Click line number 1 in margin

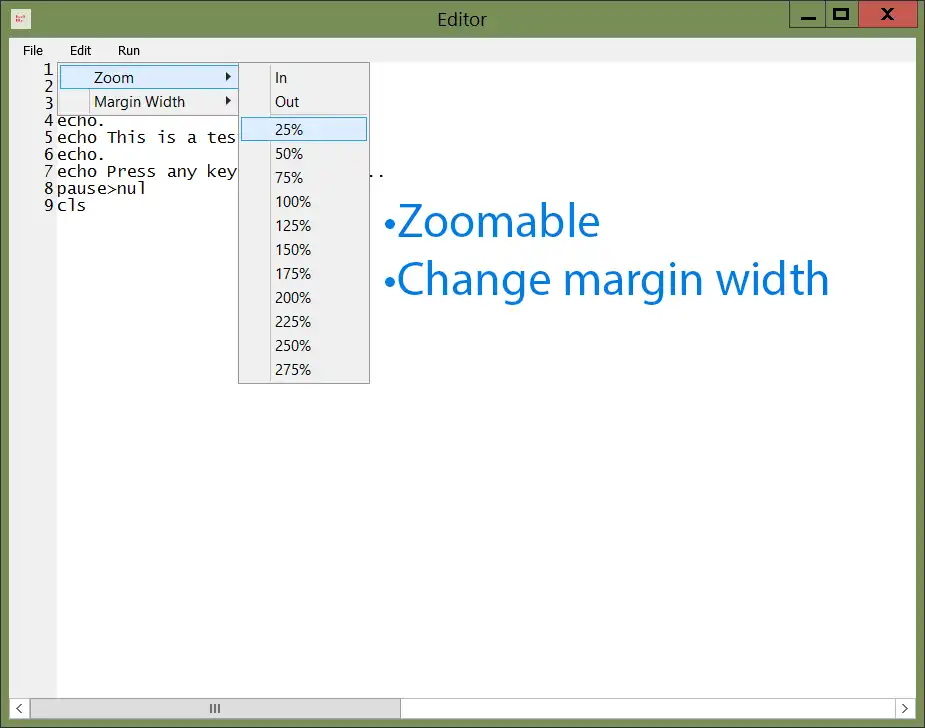[48, 70]
